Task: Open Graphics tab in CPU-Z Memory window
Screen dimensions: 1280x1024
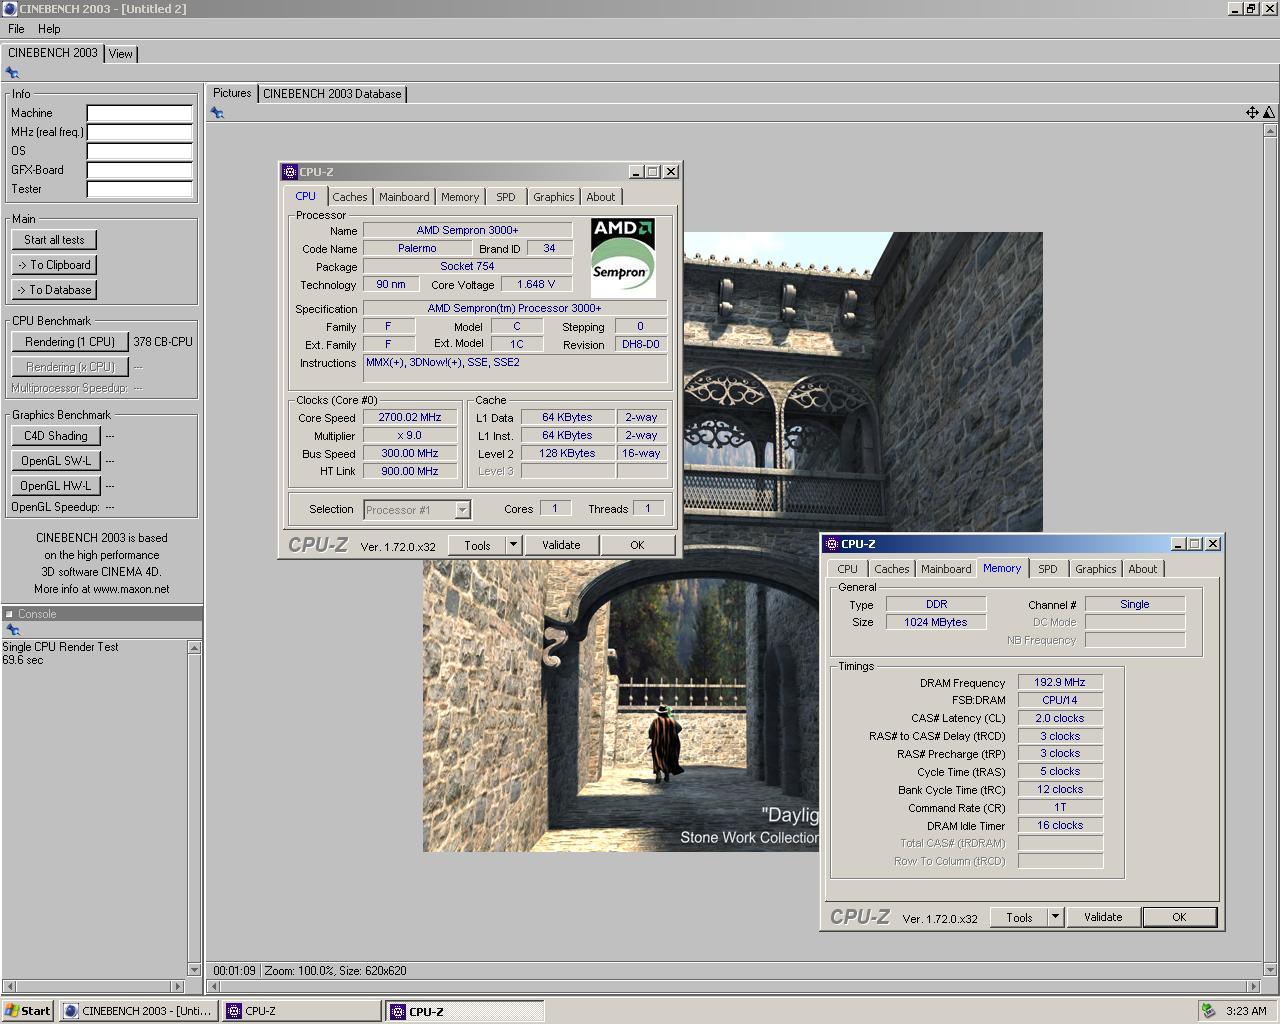Action: tap(1095, 569)
